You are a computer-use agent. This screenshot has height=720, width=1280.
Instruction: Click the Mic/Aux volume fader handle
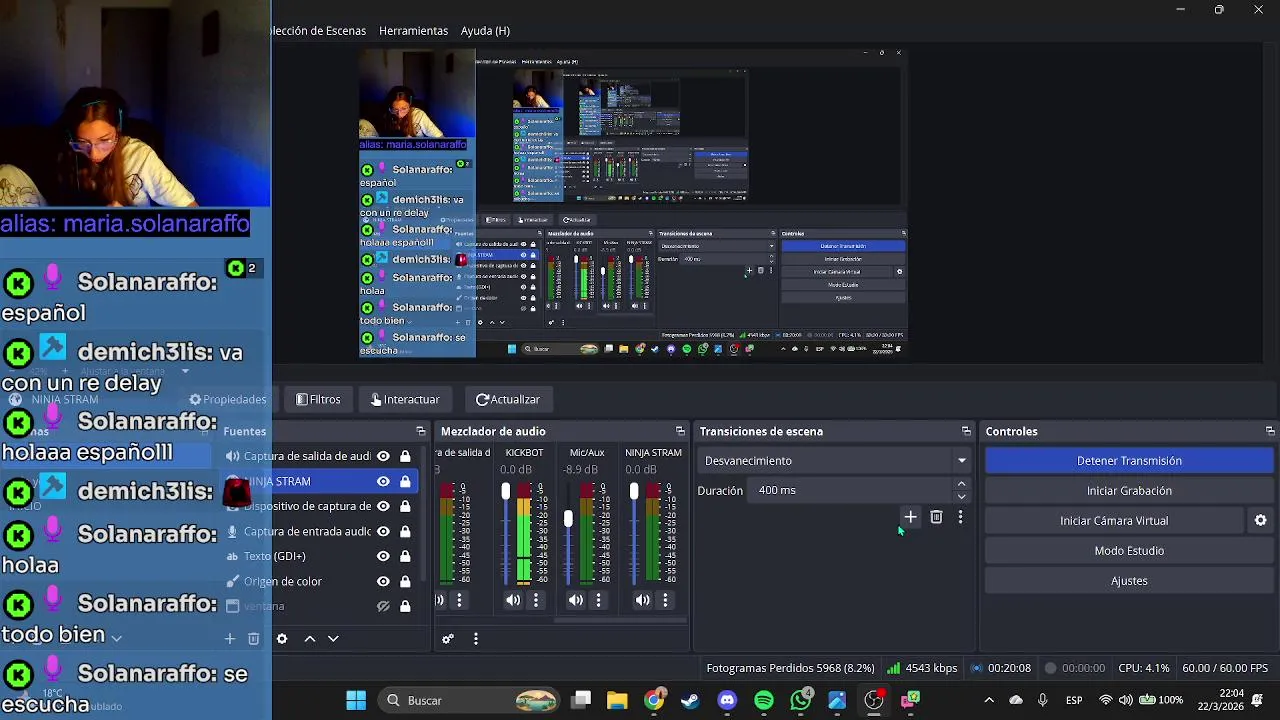pyautogui.click(x=568, y=519)
